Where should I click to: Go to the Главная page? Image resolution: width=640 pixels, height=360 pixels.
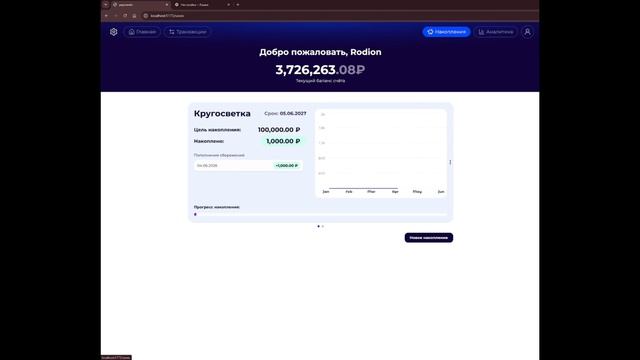tap(142, 32)
